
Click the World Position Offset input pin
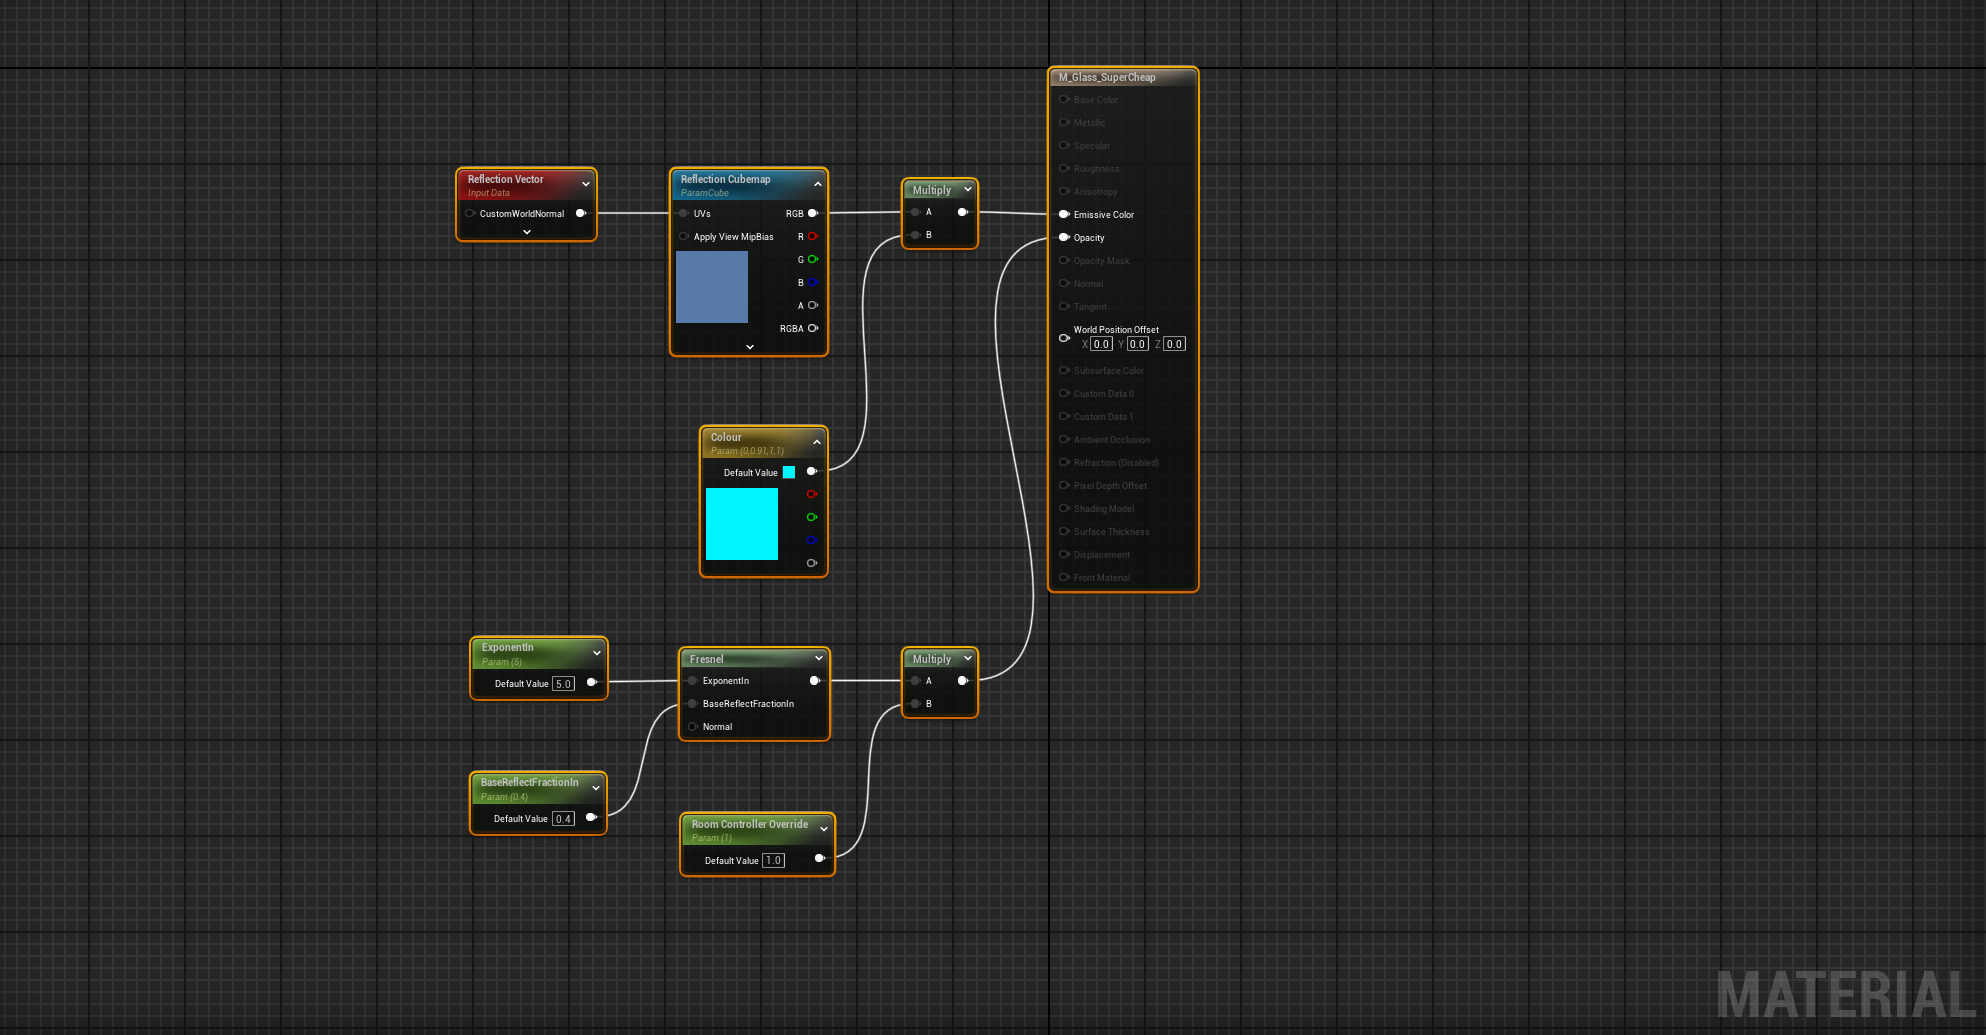click(1064, 338)
